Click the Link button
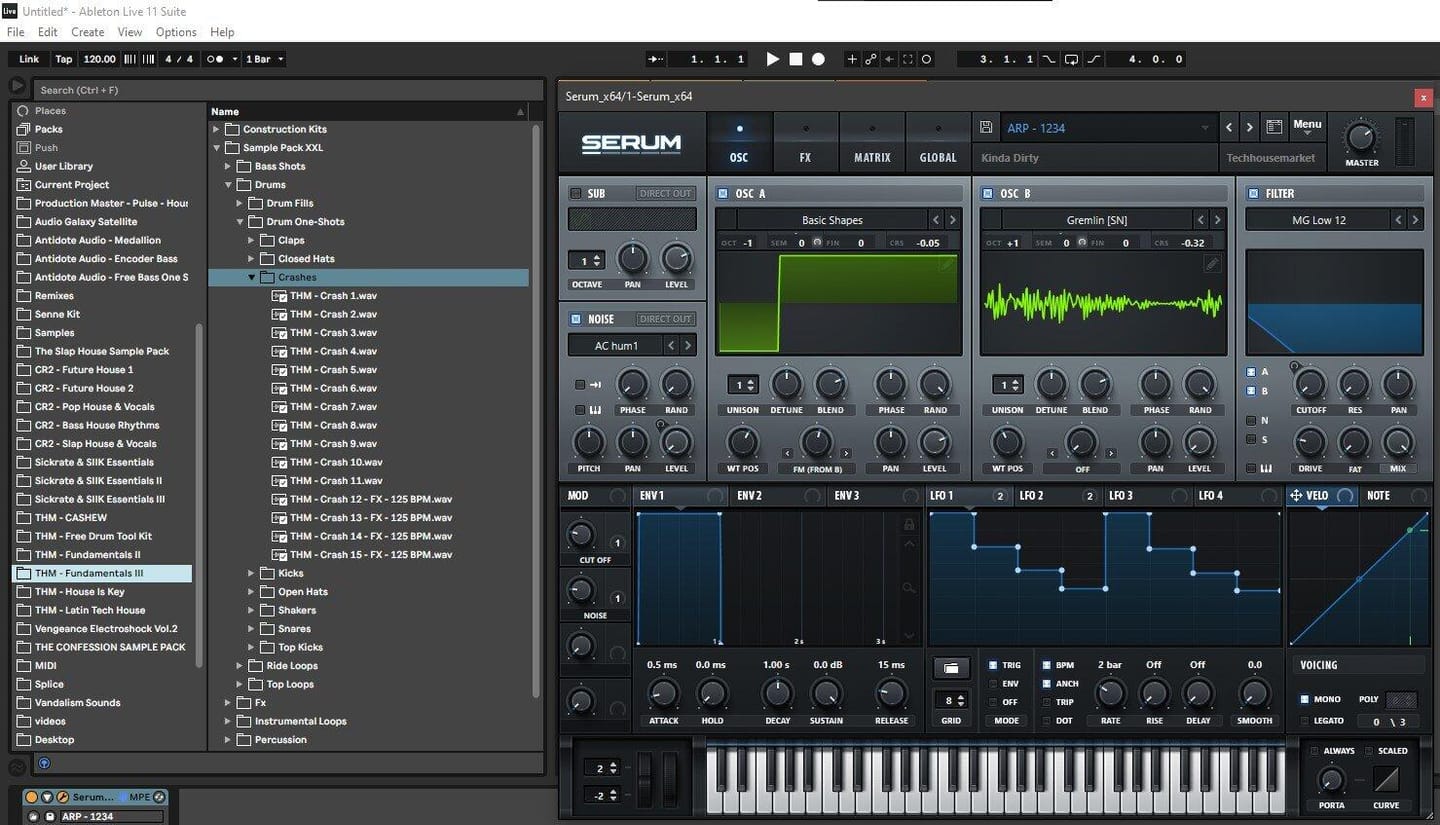This screenshot has height=825, width=1440. click(x=29, y=59)
